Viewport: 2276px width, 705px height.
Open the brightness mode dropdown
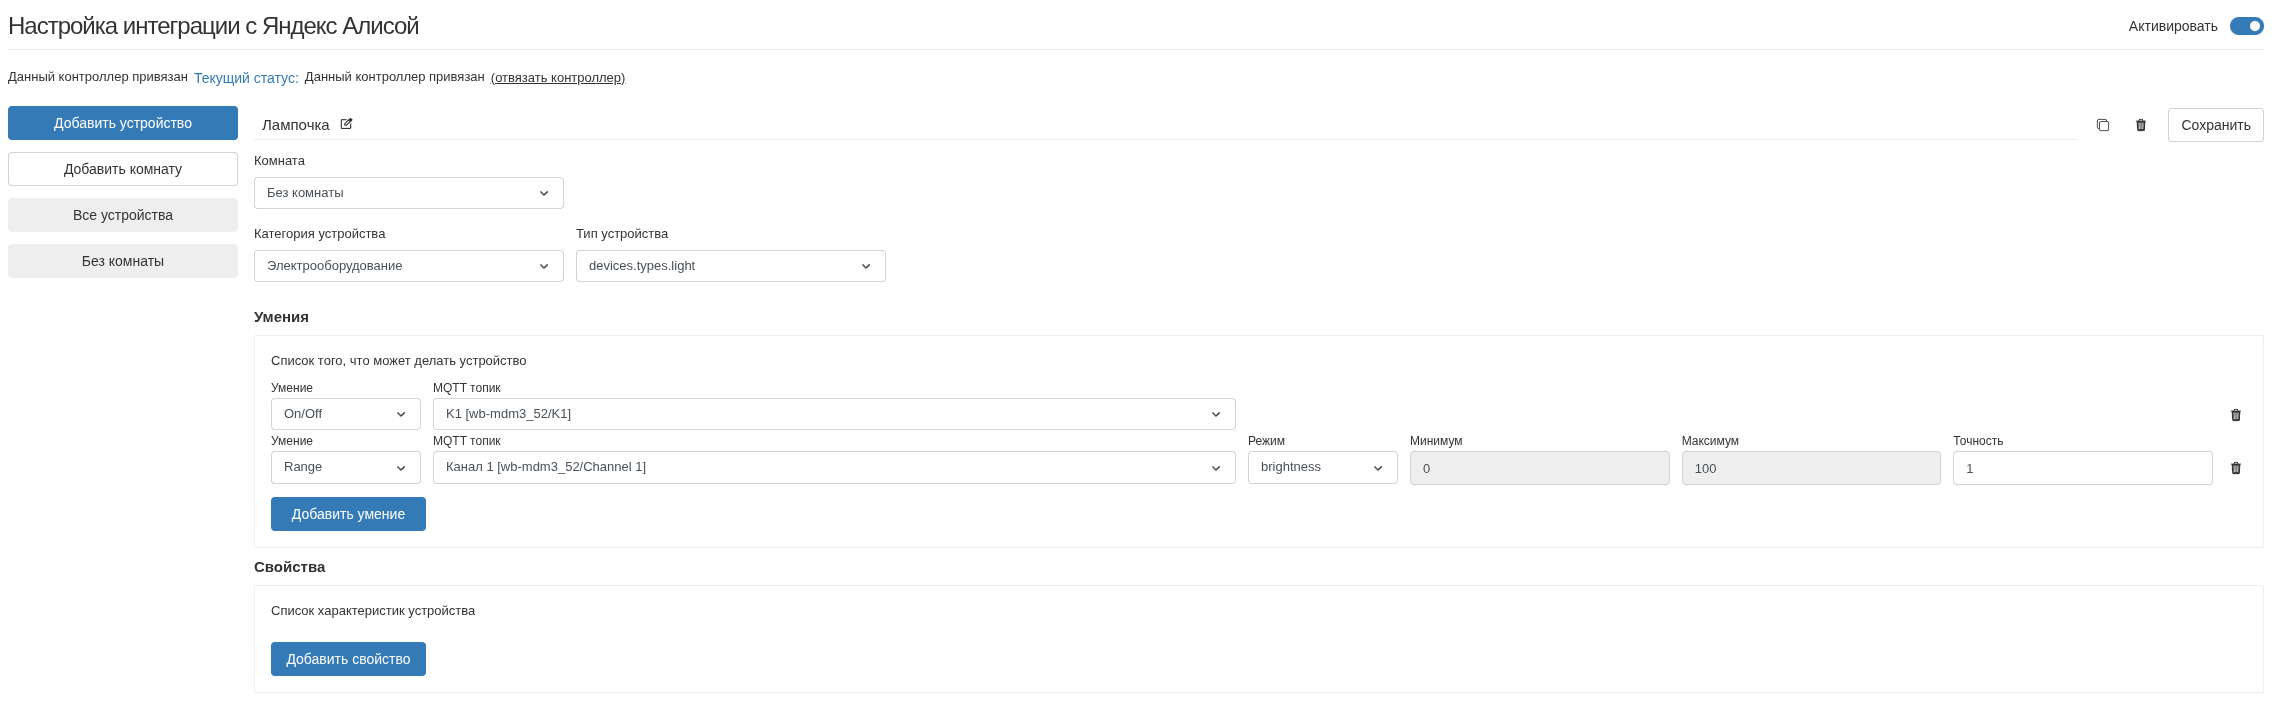[1322, 467]
